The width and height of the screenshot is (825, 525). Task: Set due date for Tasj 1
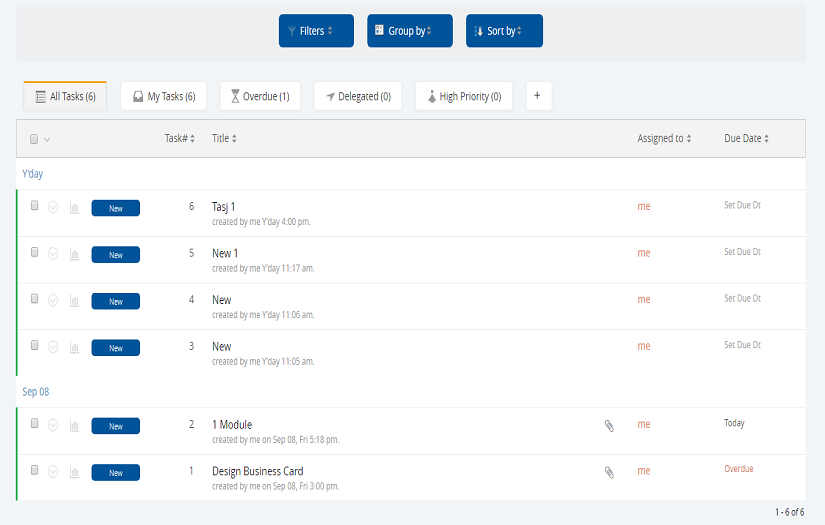(742, 205)
